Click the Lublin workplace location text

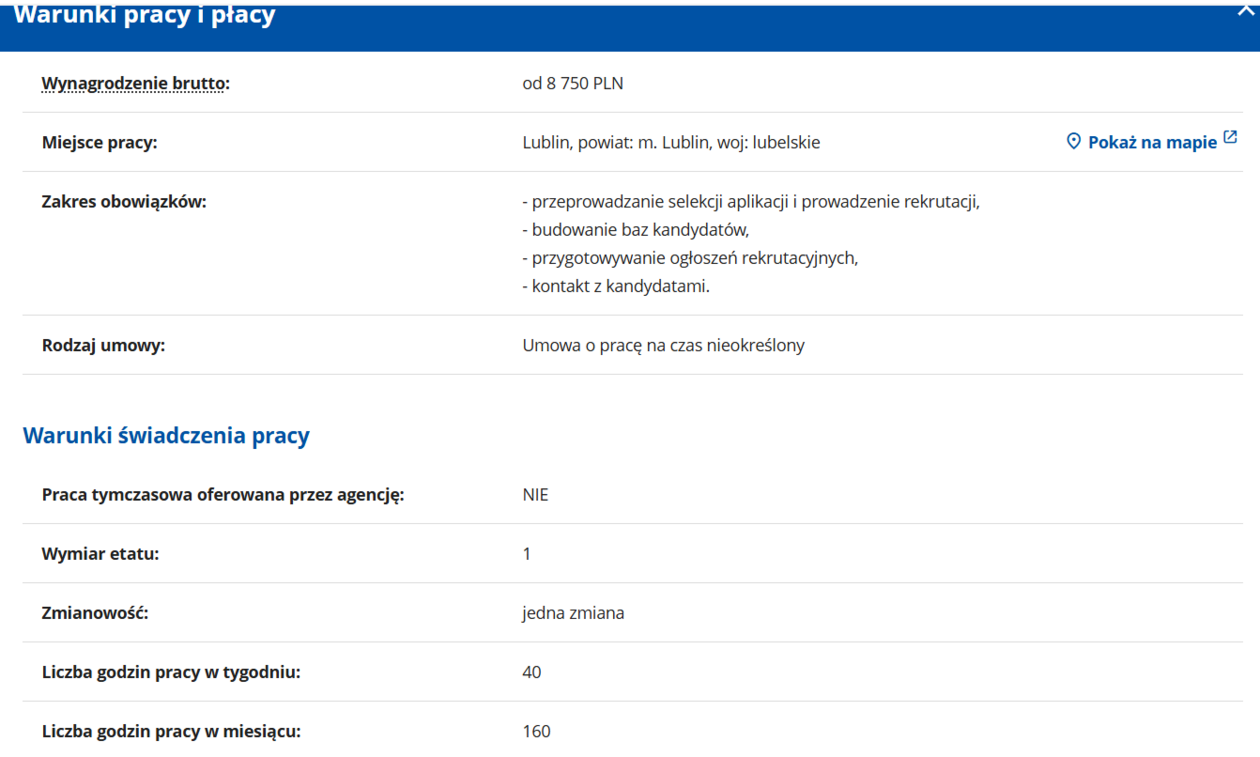[x=670, y=142]
